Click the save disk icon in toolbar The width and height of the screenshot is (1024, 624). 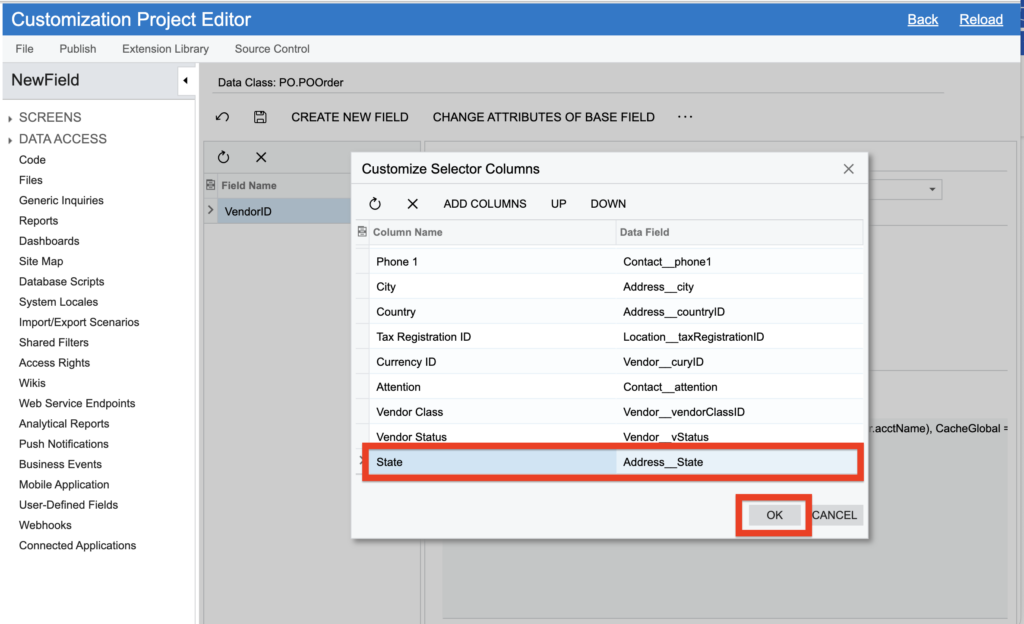[260, 117]
